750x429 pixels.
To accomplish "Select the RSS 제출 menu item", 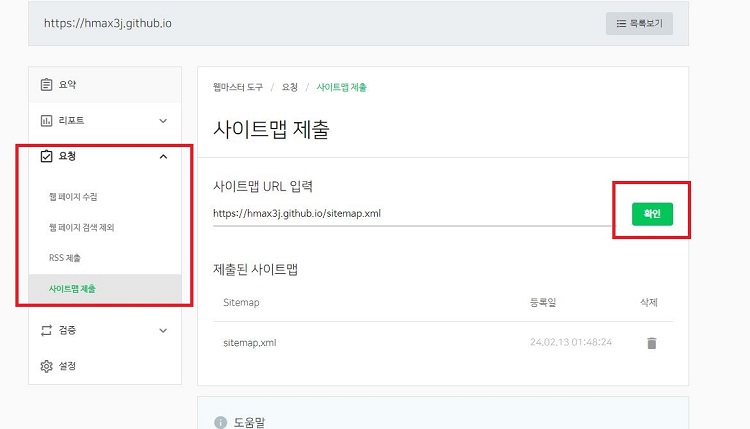I will [65, 258].
